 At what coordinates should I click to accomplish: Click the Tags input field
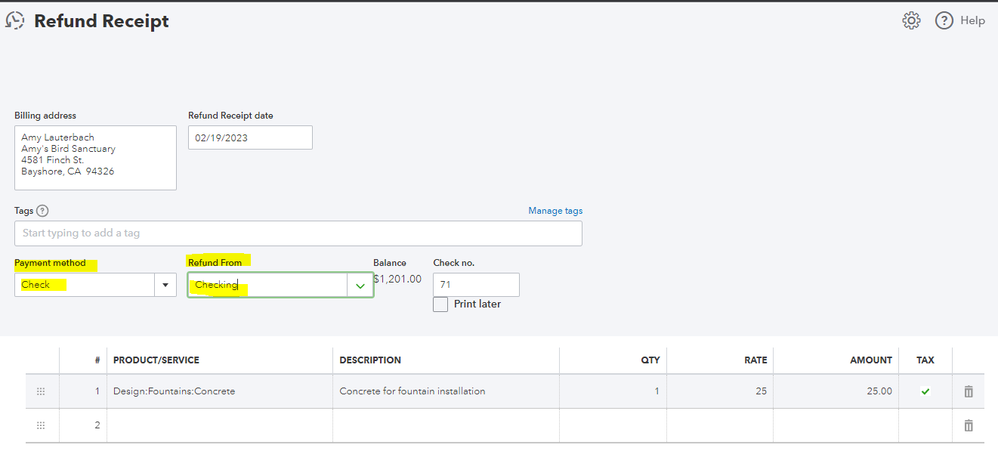tap(298, 233)
